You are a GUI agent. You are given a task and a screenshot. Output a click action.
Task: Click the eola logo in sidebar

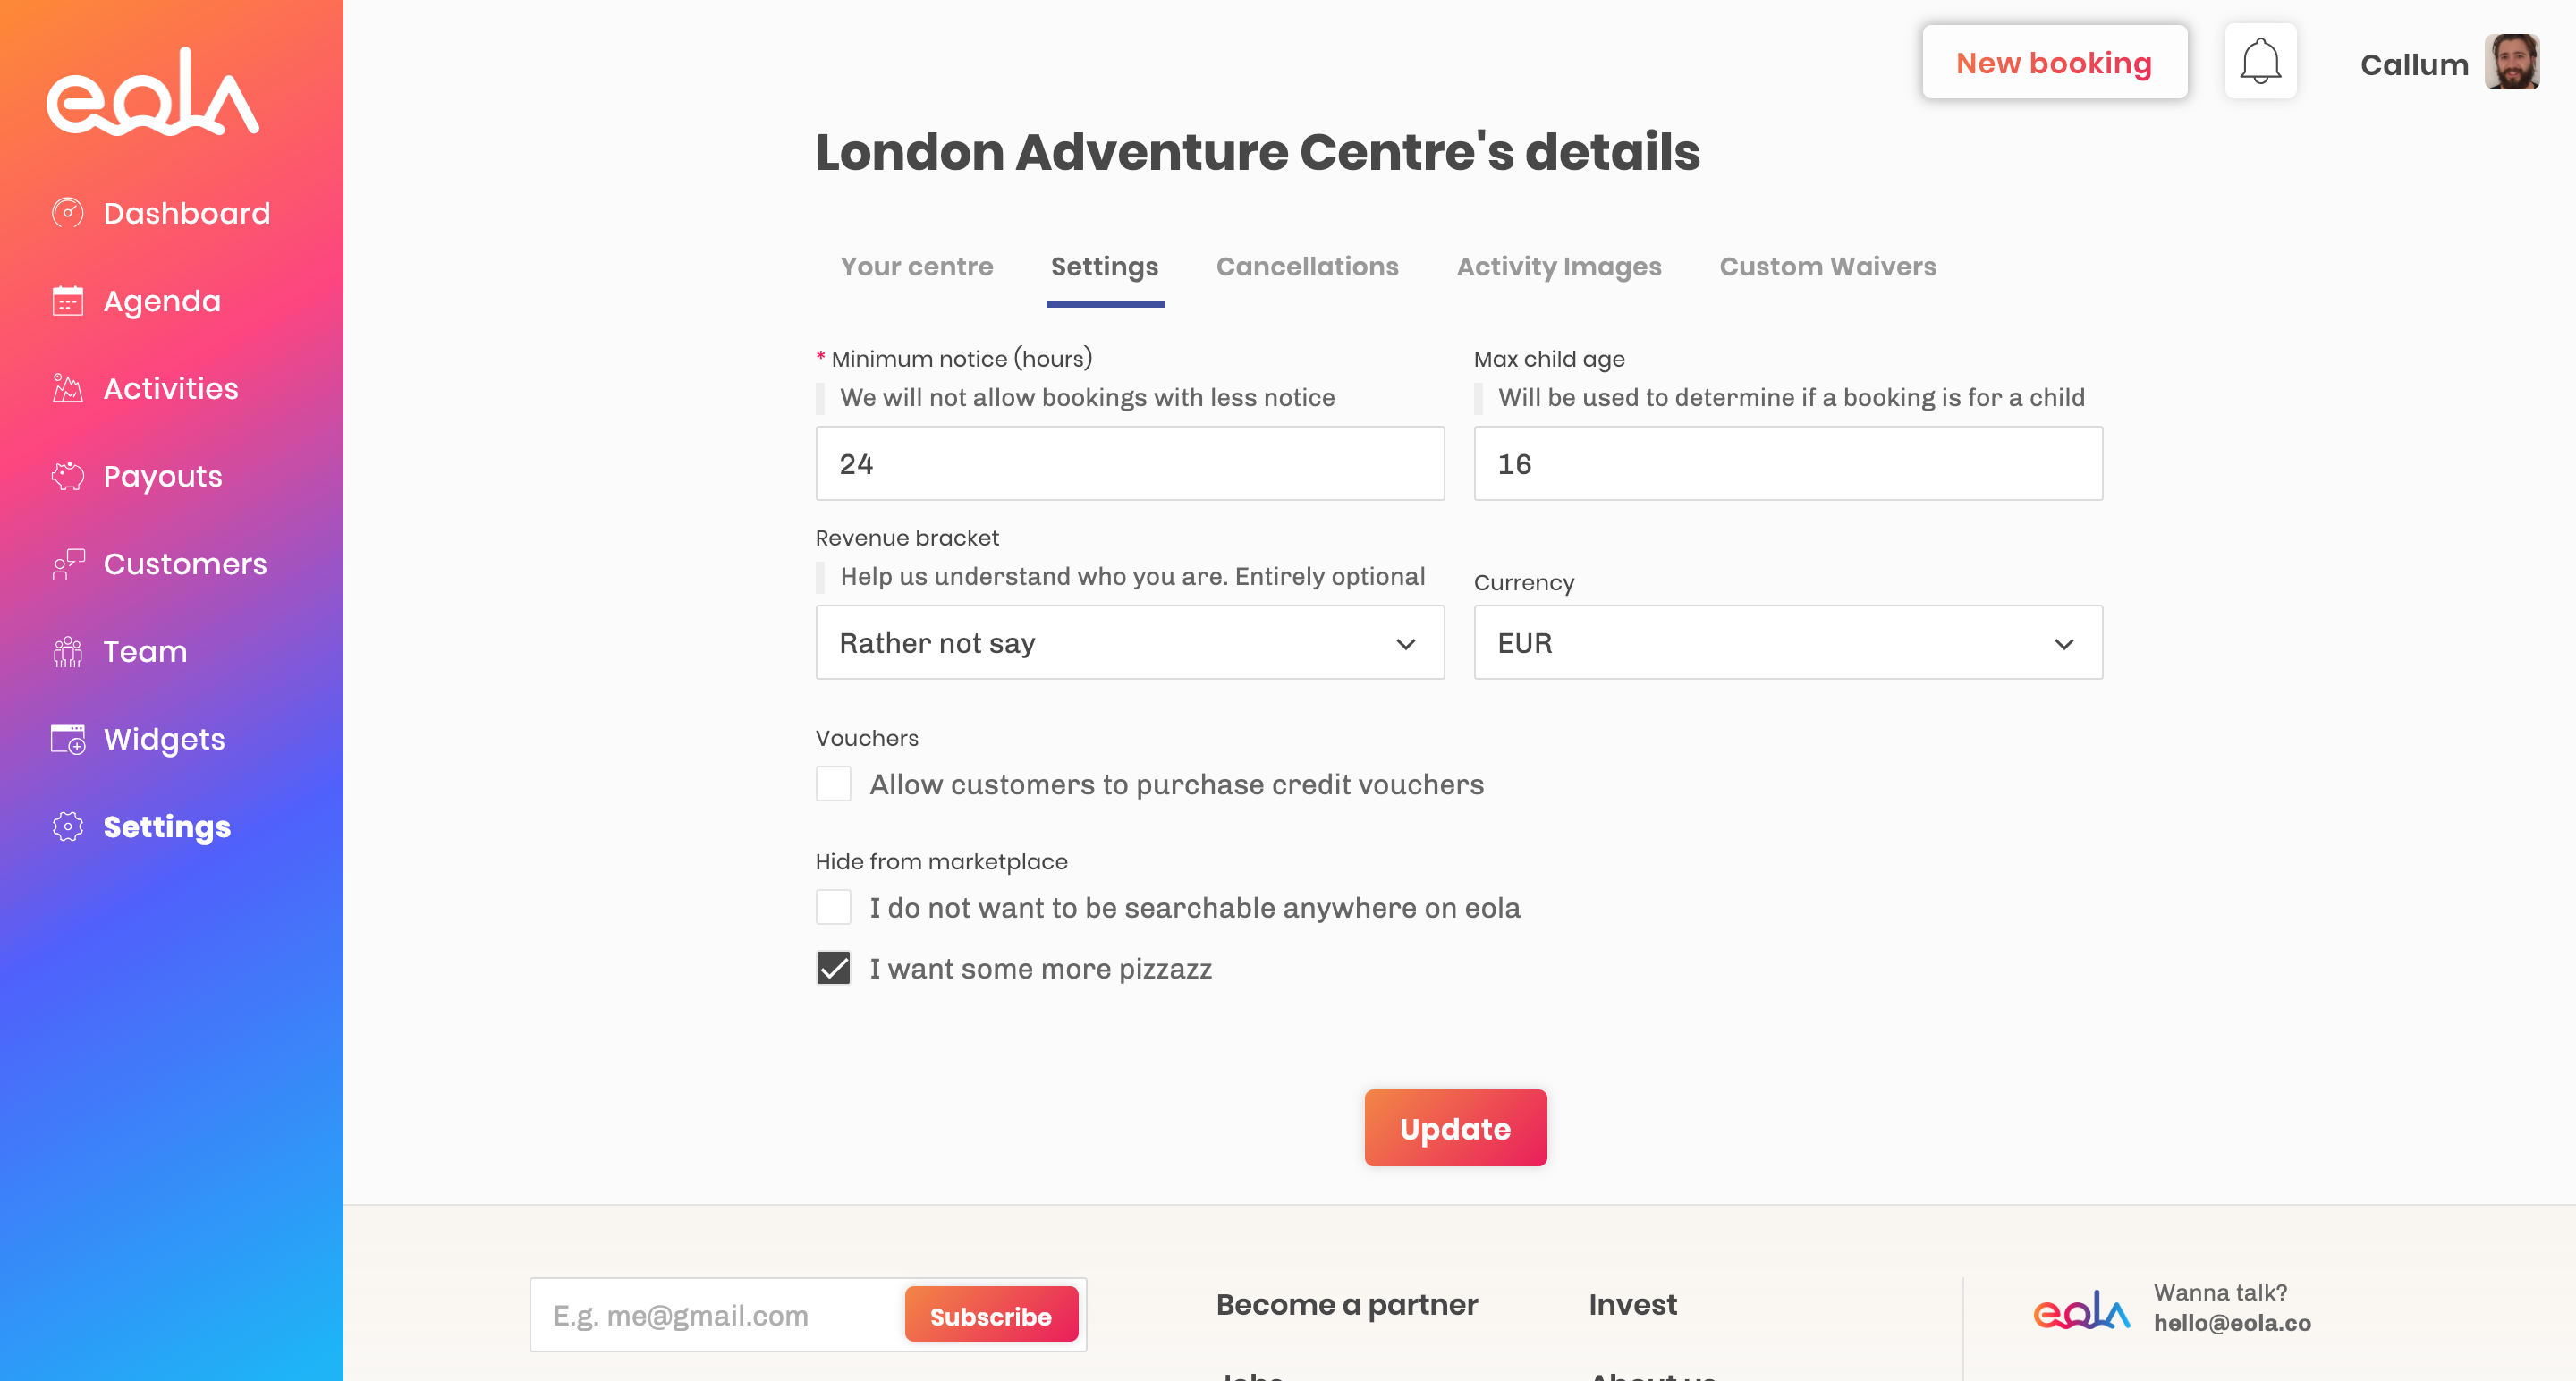pyautogui.click(x=153, y=91)
